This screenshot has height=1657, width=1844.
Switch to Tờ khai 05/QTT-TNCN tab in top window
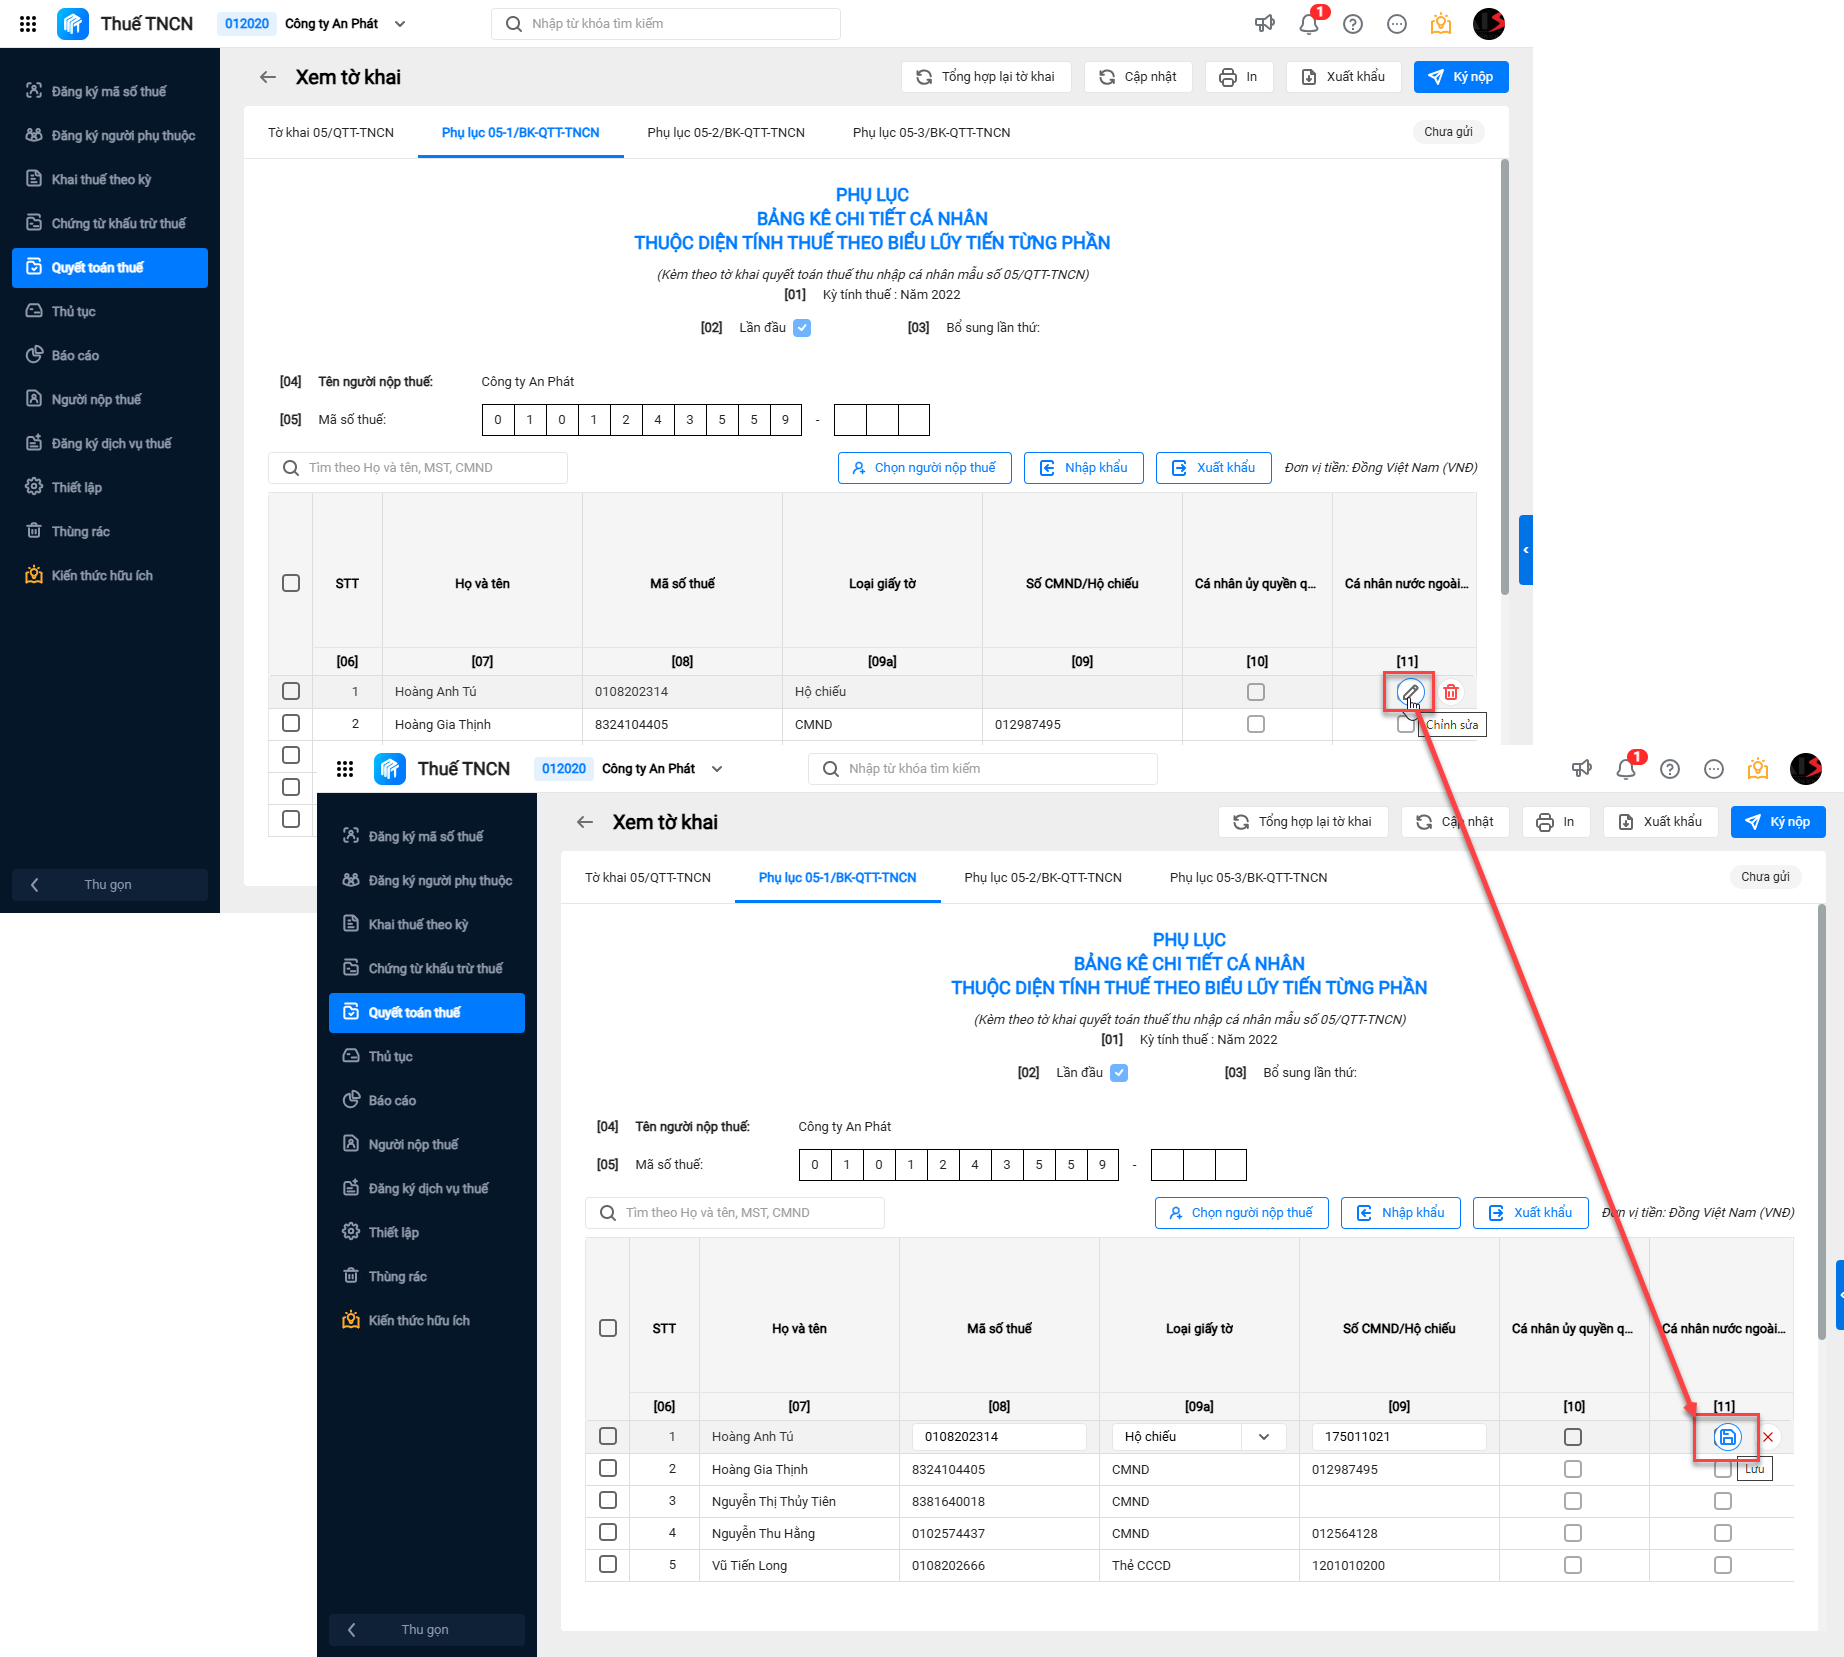tap(331, 133)
